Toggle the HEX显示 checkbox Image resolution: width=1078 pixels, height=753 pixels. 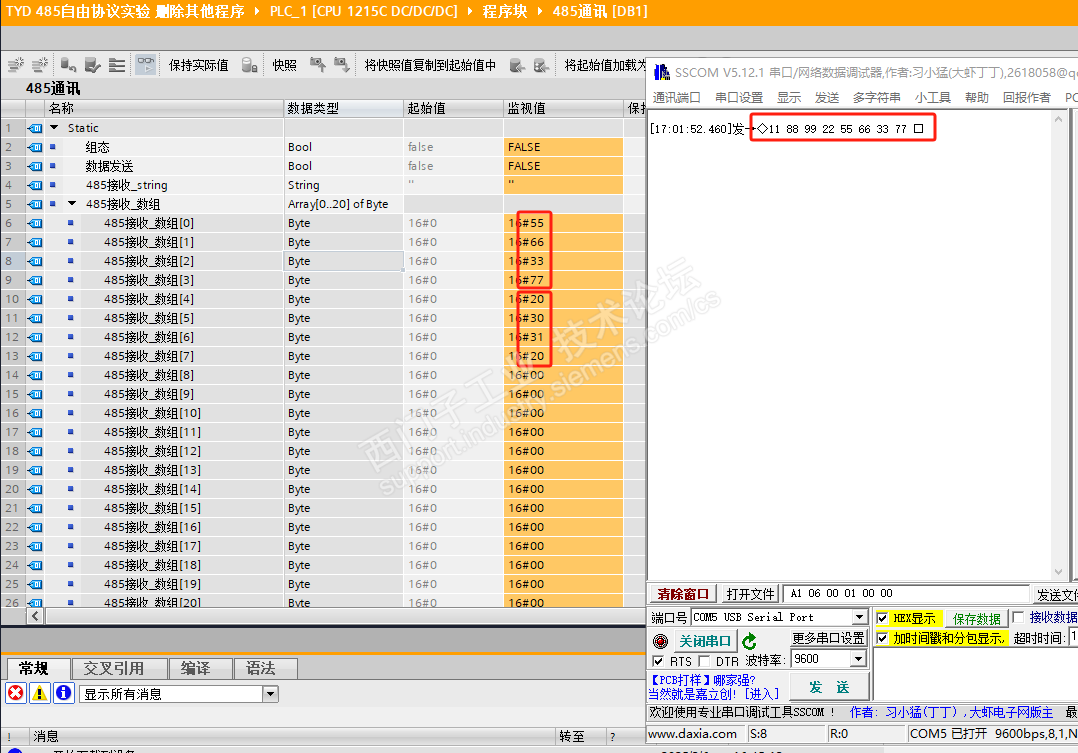pyautogui.click(x=882, y=618)
